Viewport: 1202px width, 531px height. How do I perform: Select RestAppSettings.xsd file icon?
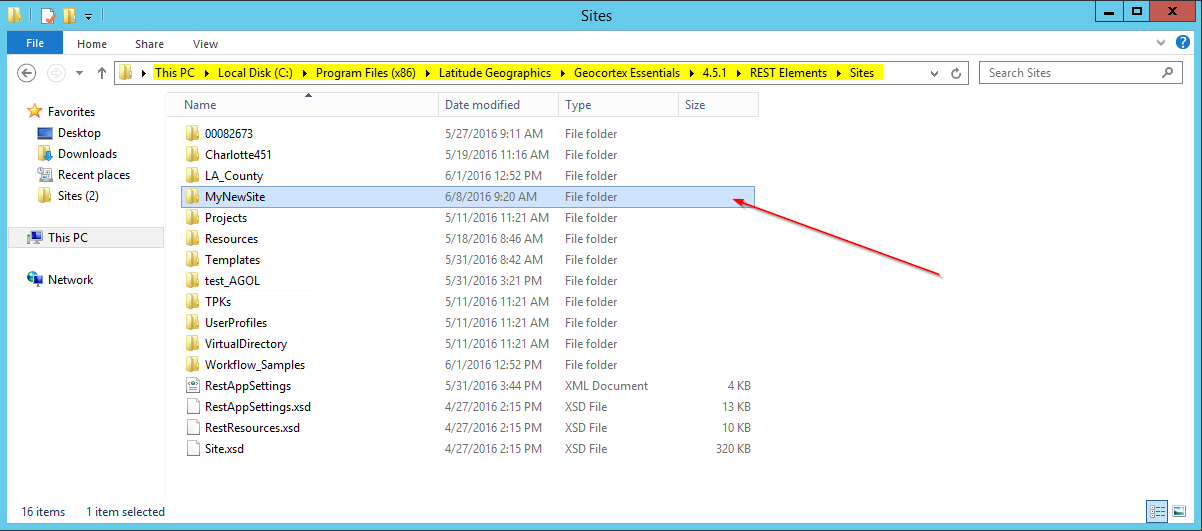click(193, 407)
